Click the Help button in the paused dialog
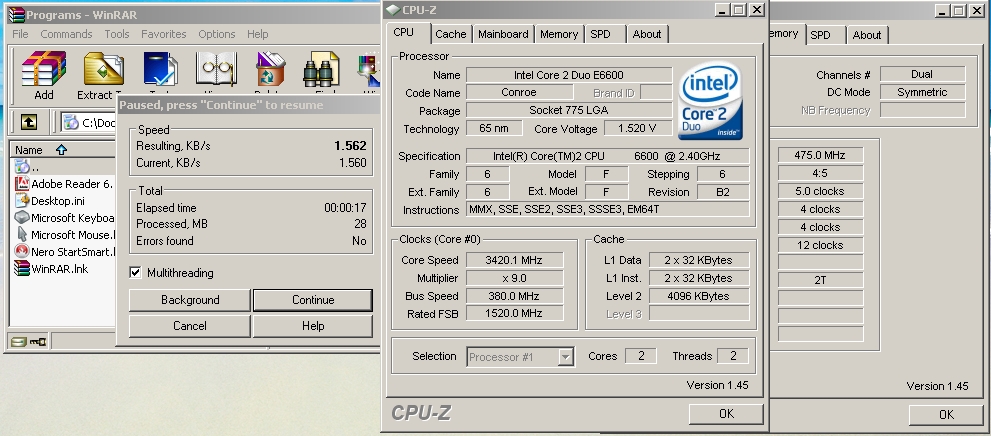This screenshot has height=436, width=991. [313, 326]
